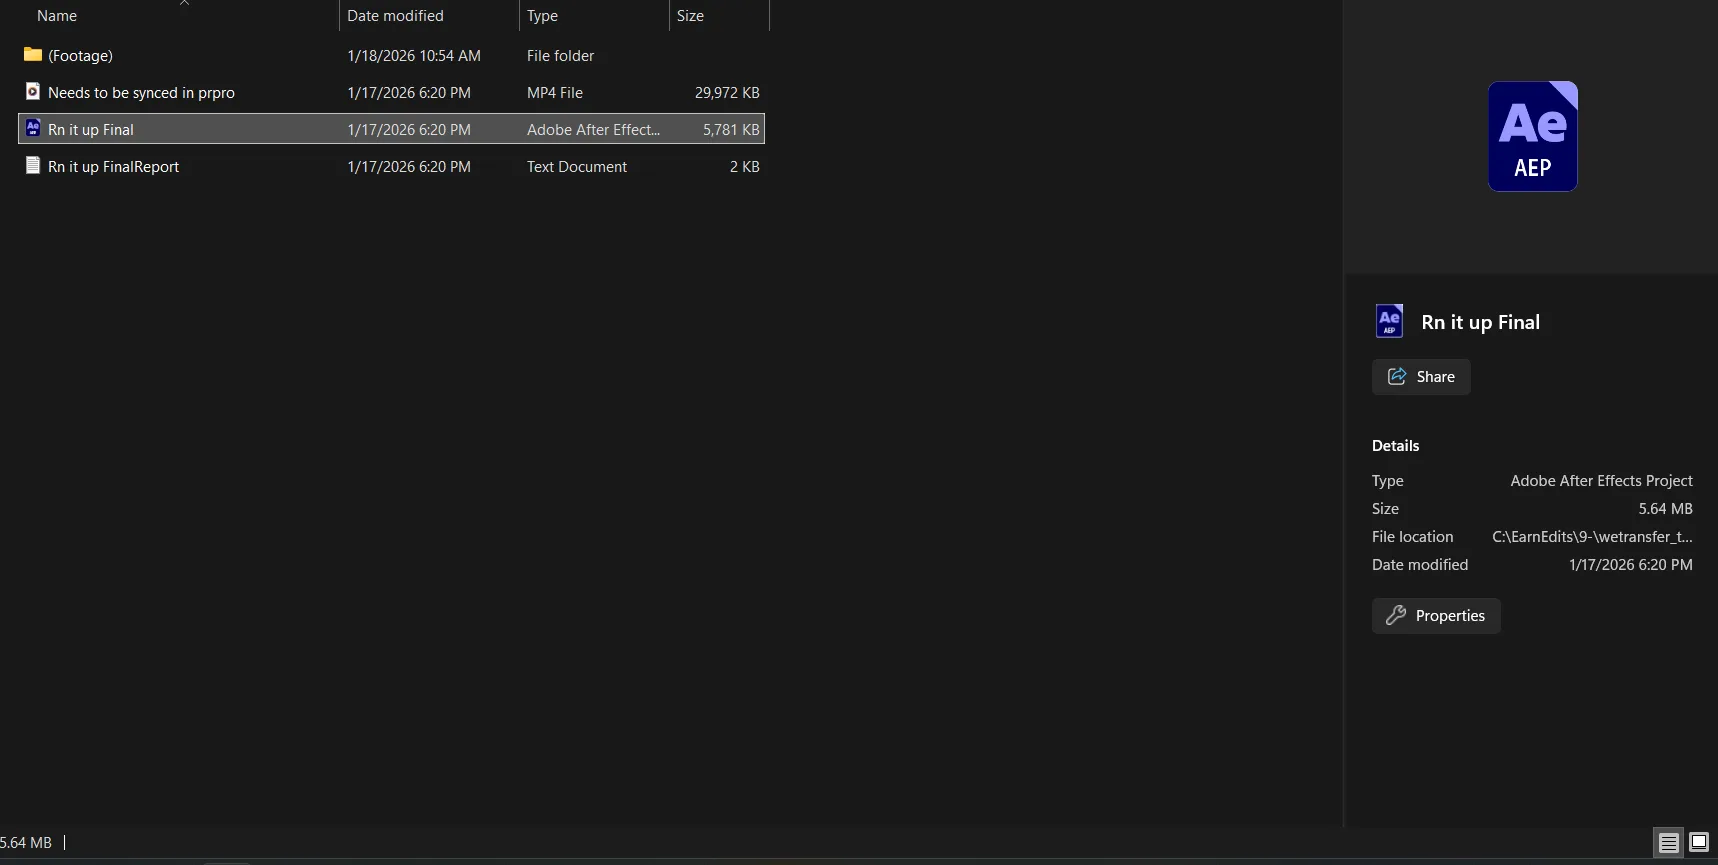This screenshot has height=865, width=1718.
Task: Switch to details view using the status bar icon
Action: pos(1668,843)
